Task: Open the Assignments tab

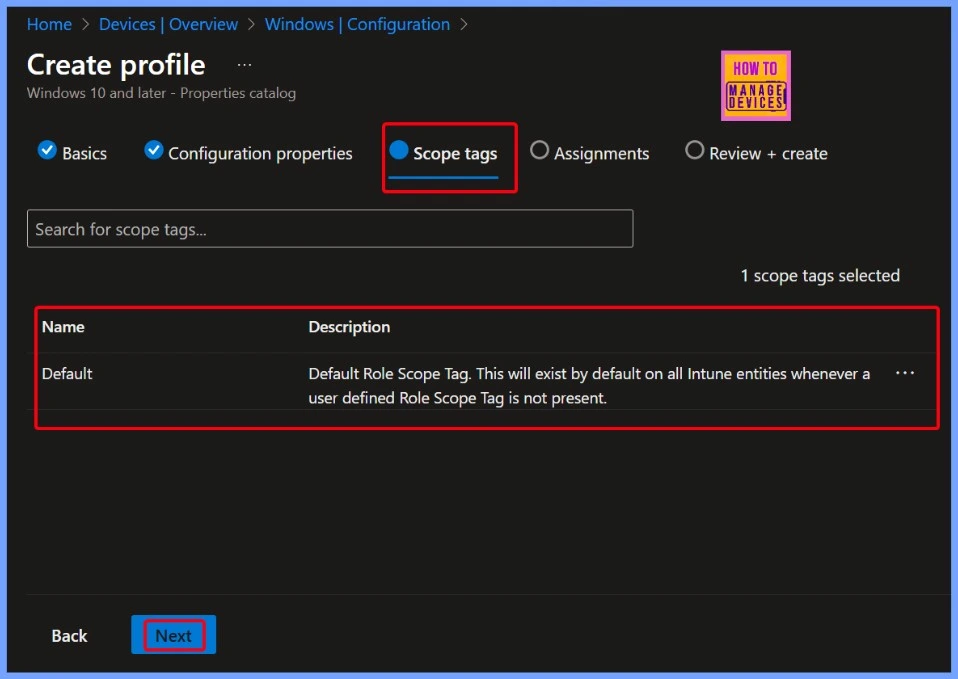Action: click(590, 153)
